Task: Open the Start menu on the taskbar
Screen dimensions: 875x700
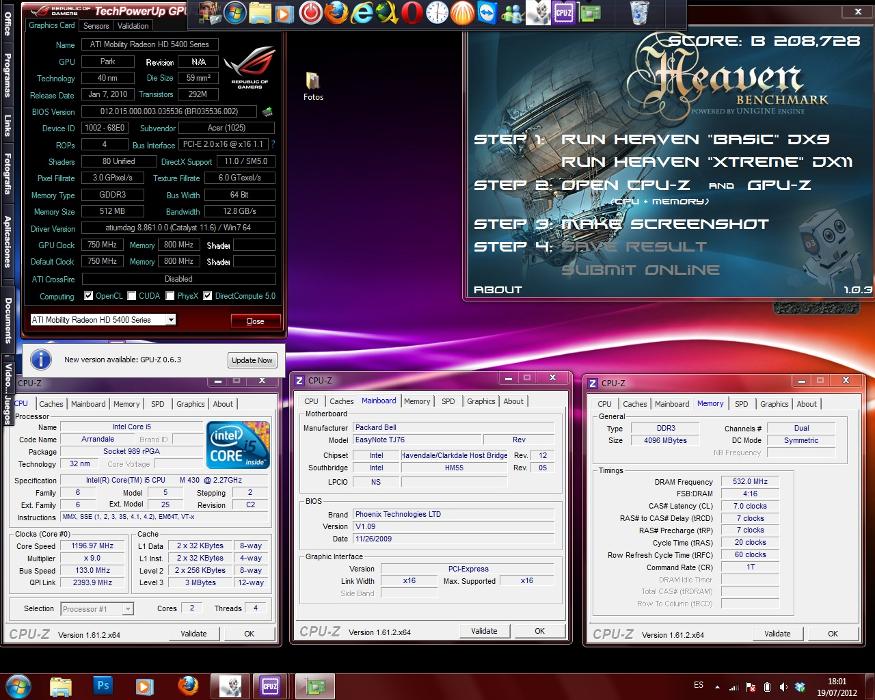Action: point(18,685)
